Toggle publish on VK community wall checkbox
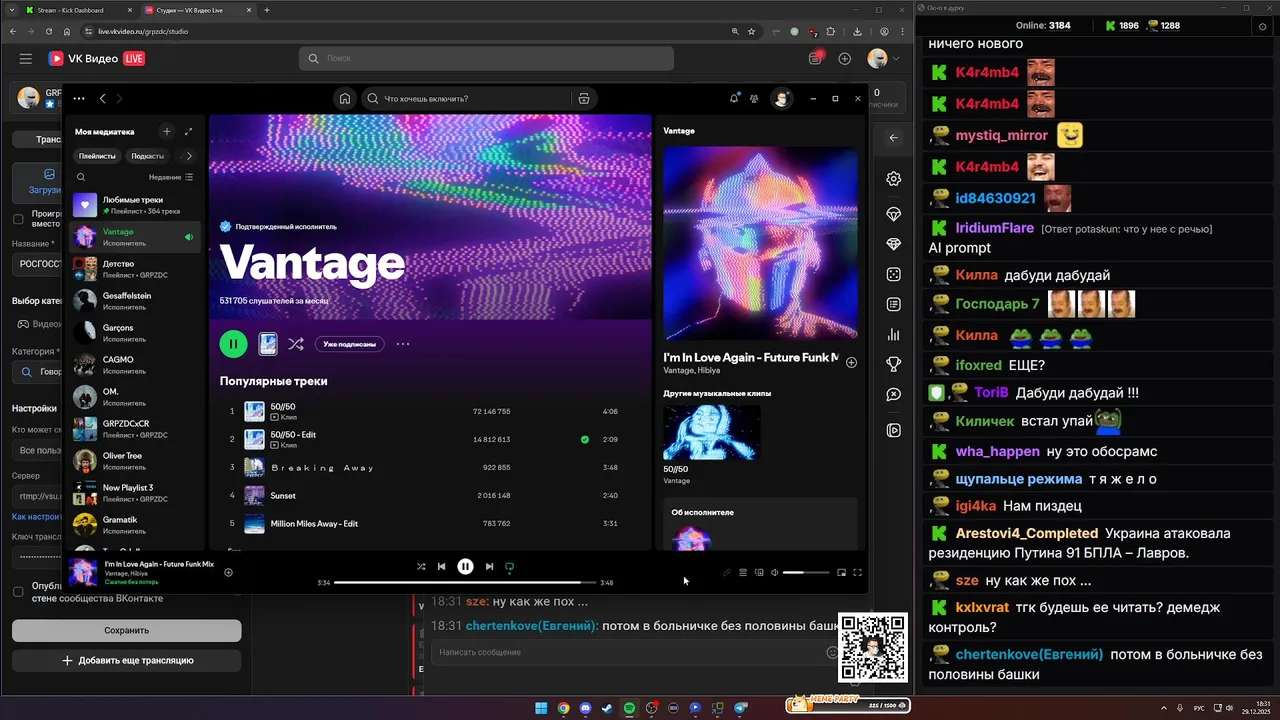The width and height of the screenshot is (1280, 720). 18,591
